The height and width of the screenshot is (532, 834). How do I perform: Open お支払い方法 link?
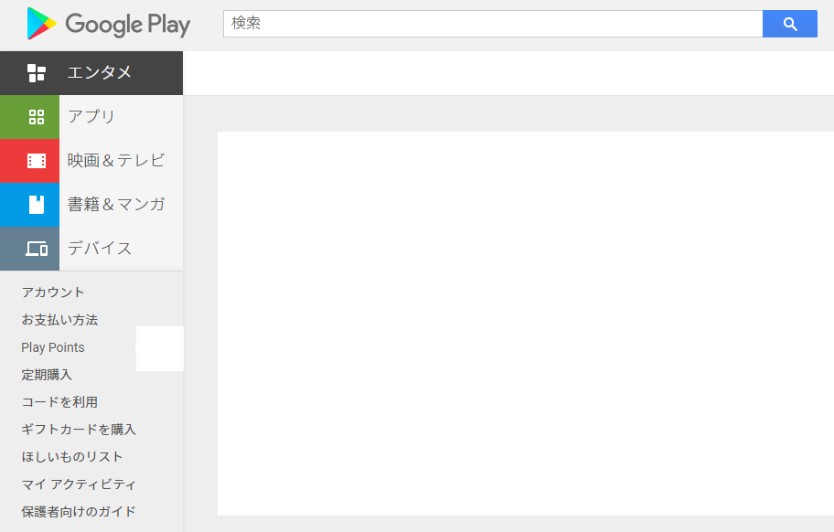pos(60,320)
